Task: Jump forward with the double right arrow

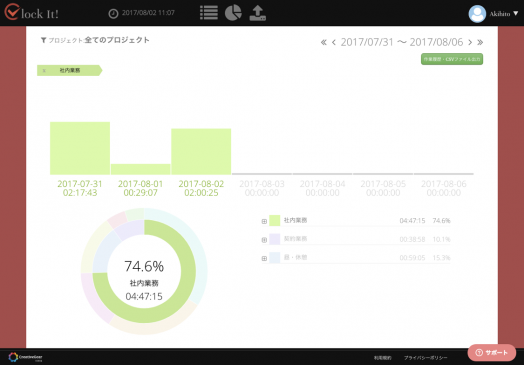Action: [x=480, y=42]
